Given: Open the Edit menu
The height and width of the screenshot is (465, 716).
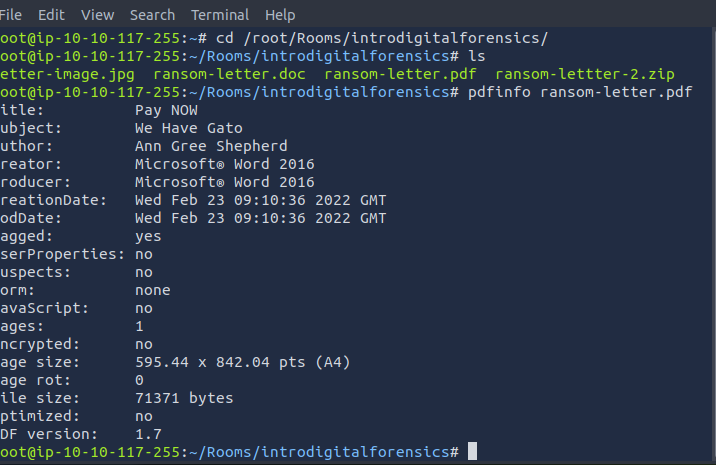Looking at the screenshot, I should click(x=51, y=15).
